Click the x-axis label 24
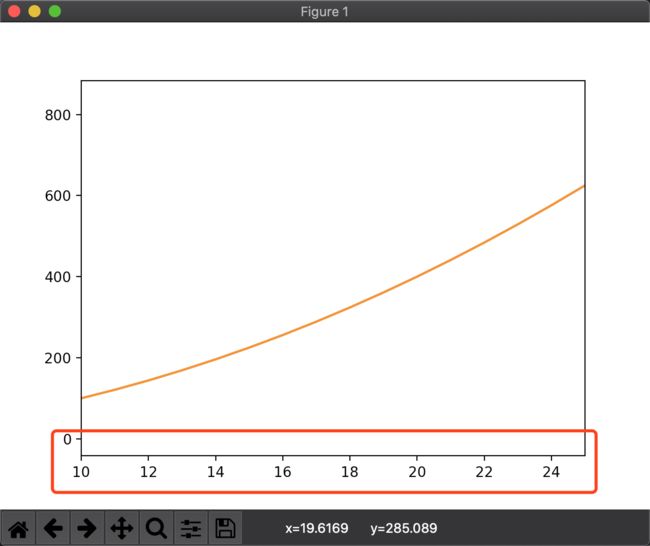Image resolution: width=650 pixels, height=546 pixels. coord(551,472)
